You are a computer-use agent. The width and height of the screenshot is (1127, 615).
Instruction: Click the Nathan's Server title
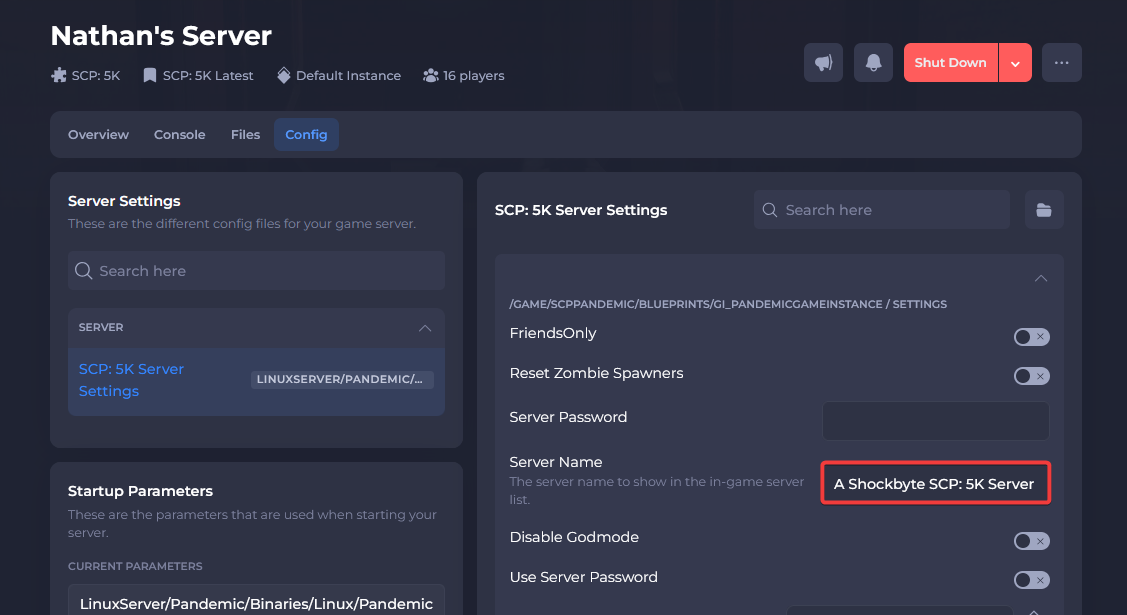click(161, 36)
